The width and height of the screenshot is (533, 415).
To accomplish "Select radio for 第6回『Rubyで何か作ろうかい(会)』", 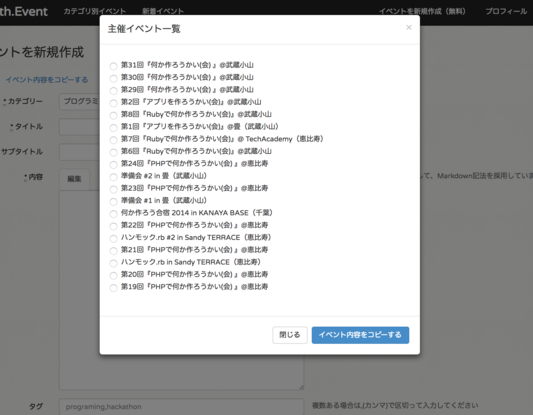I will [113, 152].
